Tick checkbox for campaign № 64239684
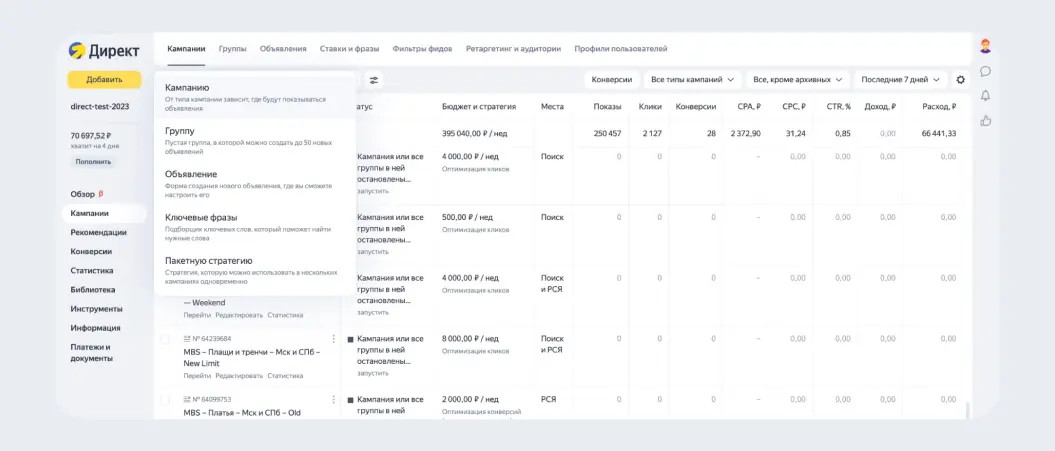1055x451 pixels. pyautogui.click(x=165, y=339)
